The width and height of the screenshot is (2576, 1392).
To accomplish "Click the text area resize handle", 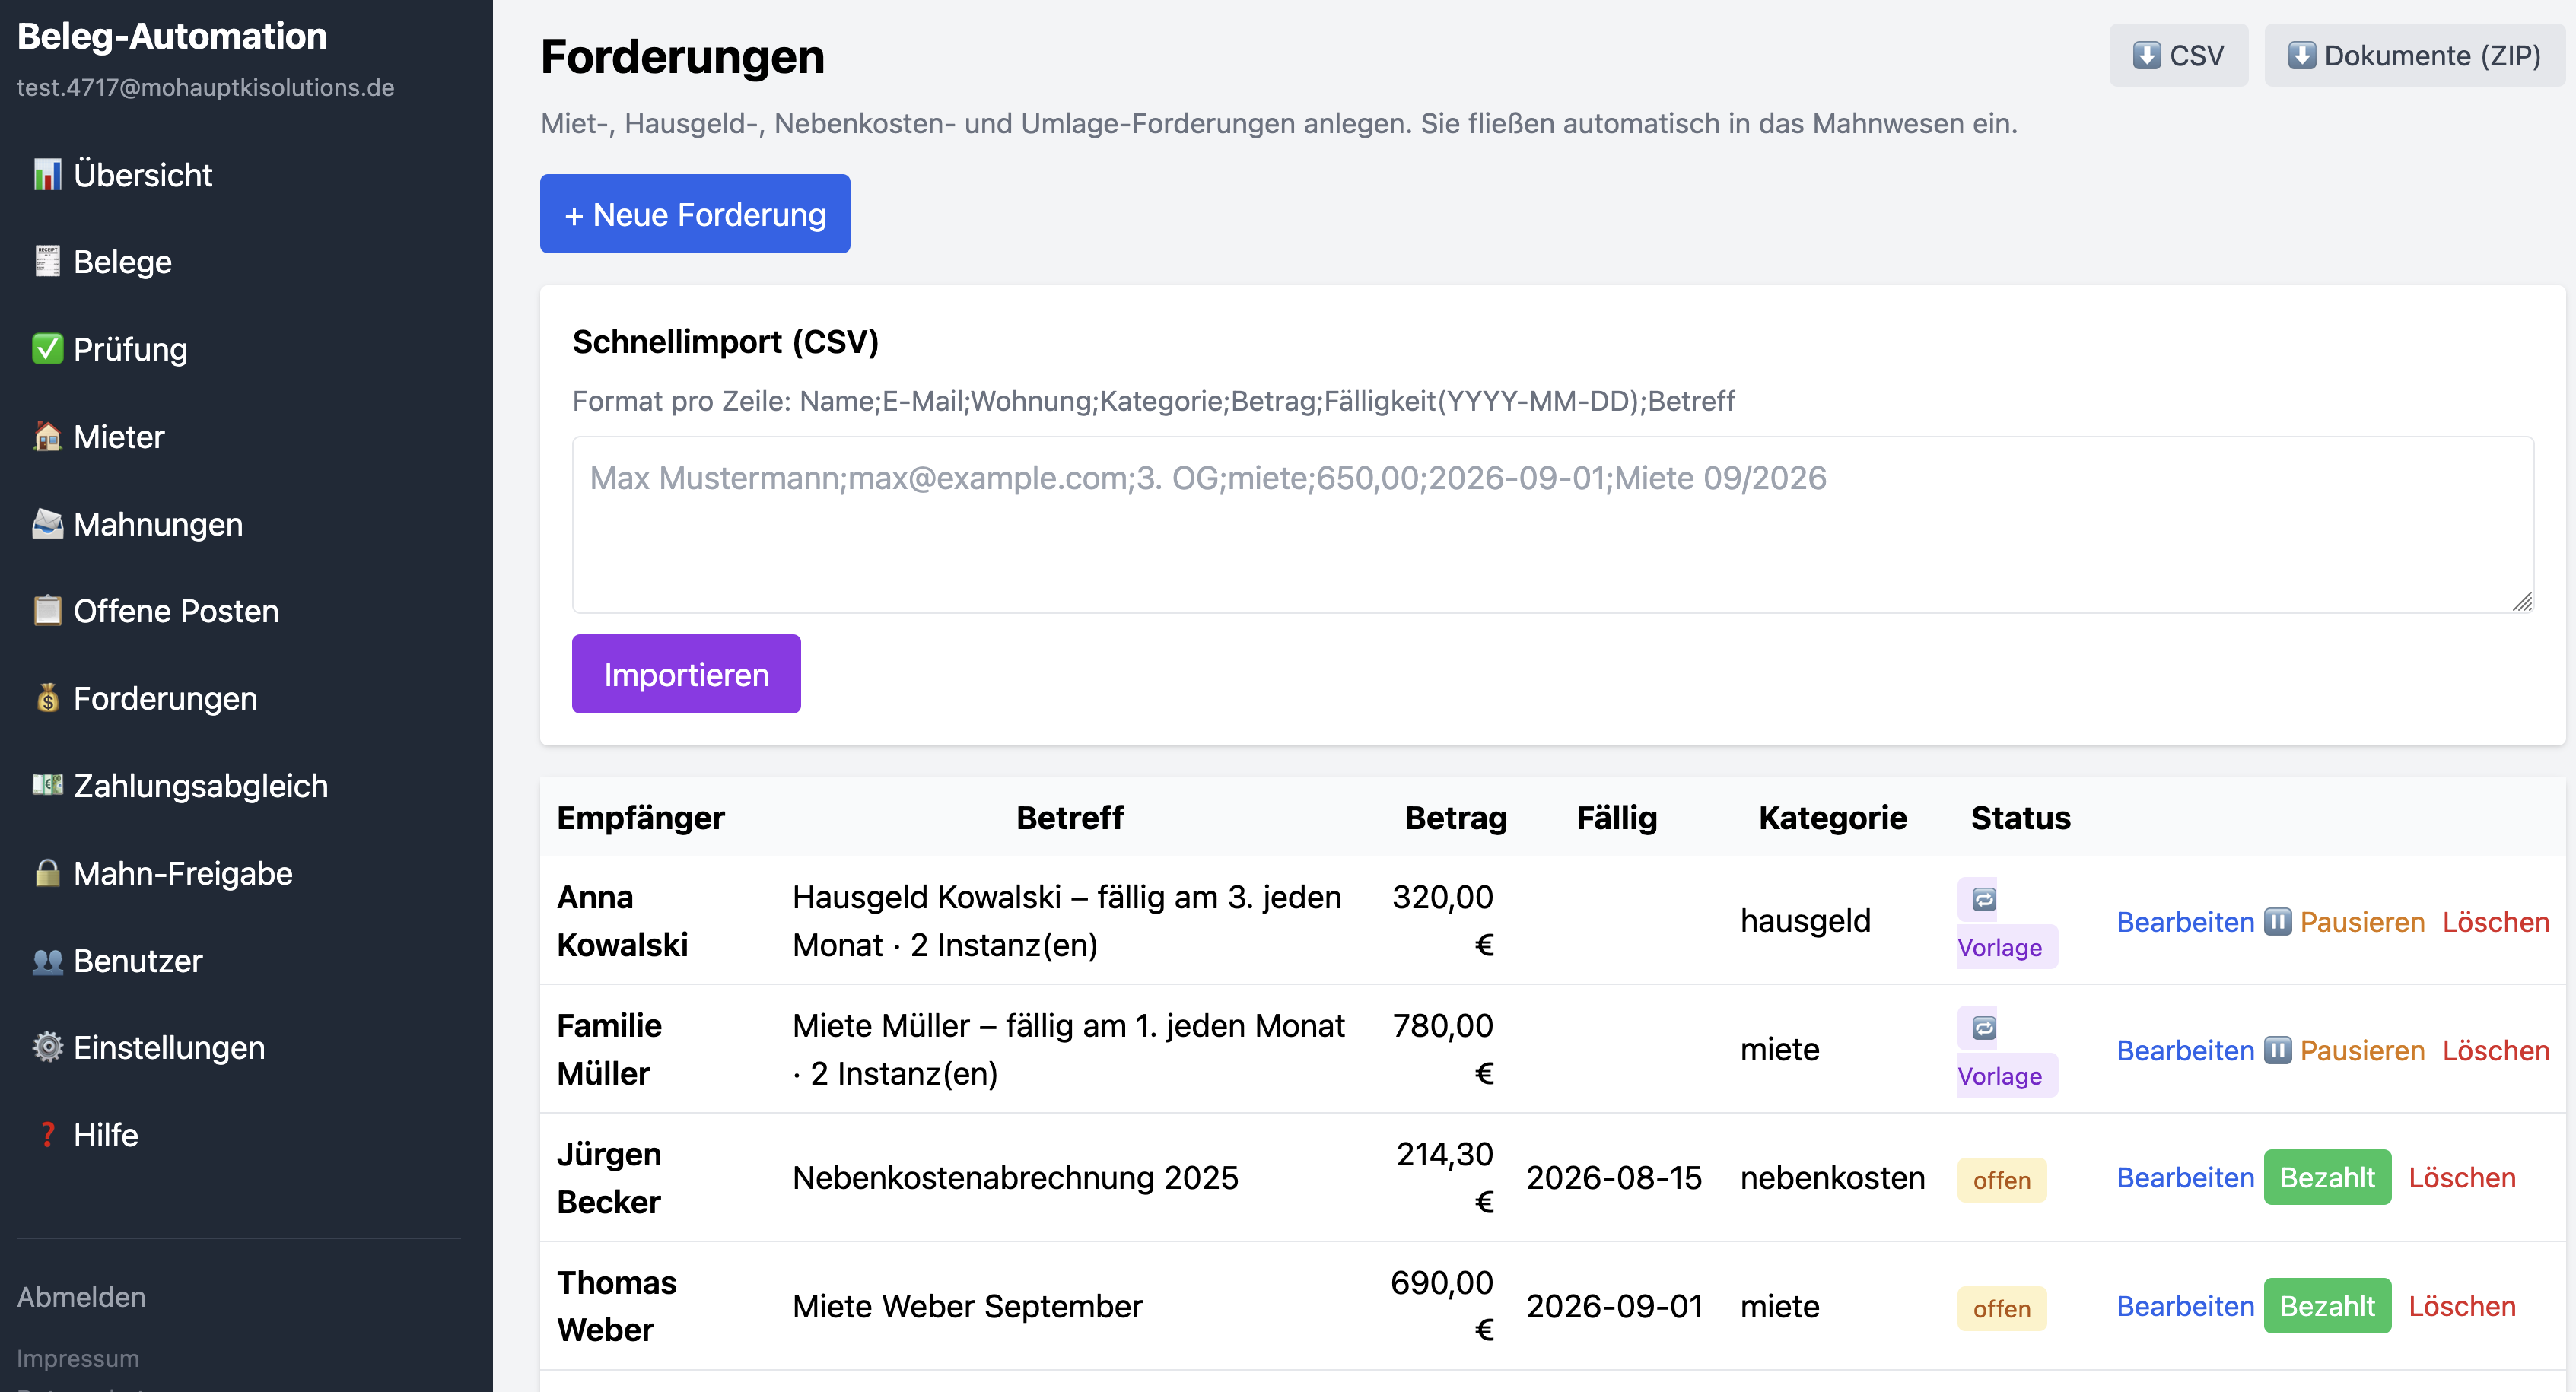I will coord(2522,601).
